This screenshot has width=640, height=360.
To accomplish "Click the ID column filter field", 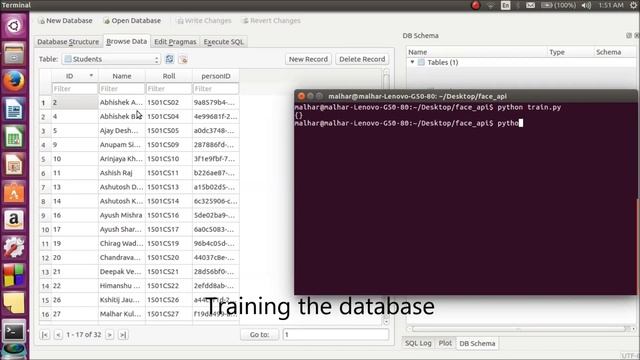I will [75, 89].
